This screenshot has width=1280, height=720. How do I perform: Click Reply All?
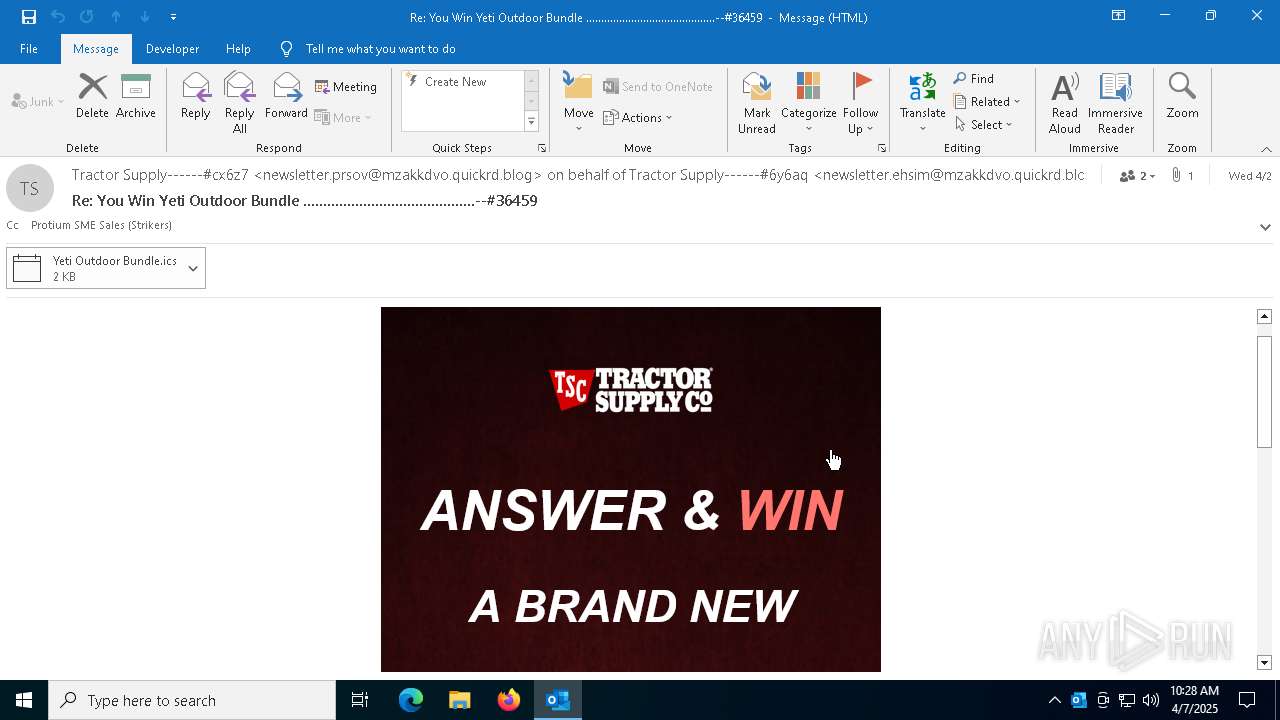click(x=240, y=103)
